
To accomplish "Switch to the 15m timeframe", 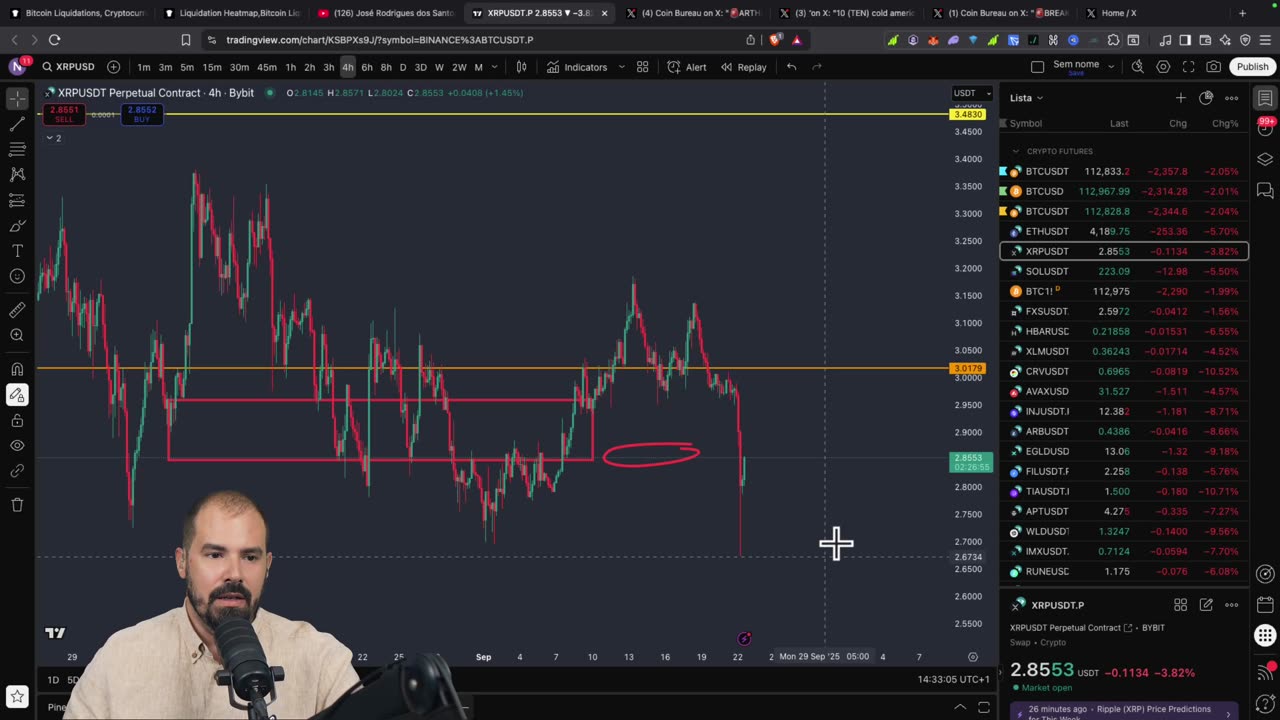I will click(212, 67).
